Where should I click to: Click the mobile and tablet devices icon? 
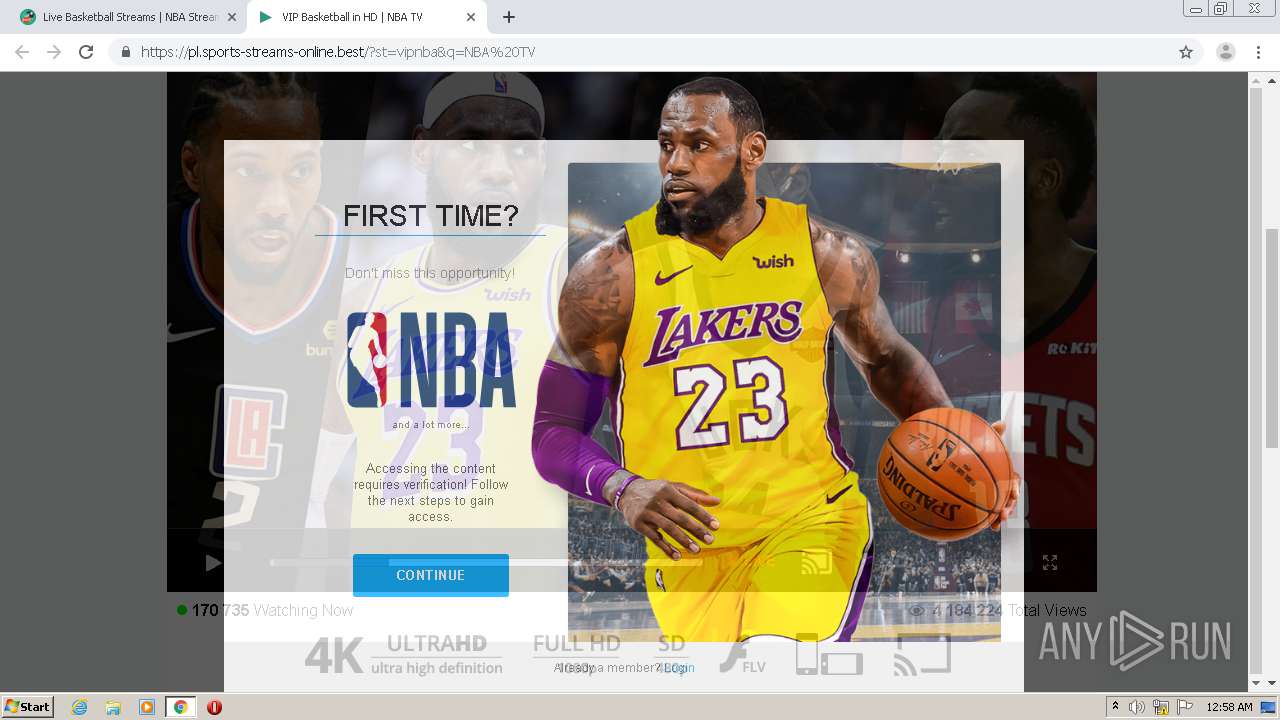click(829, 655)
